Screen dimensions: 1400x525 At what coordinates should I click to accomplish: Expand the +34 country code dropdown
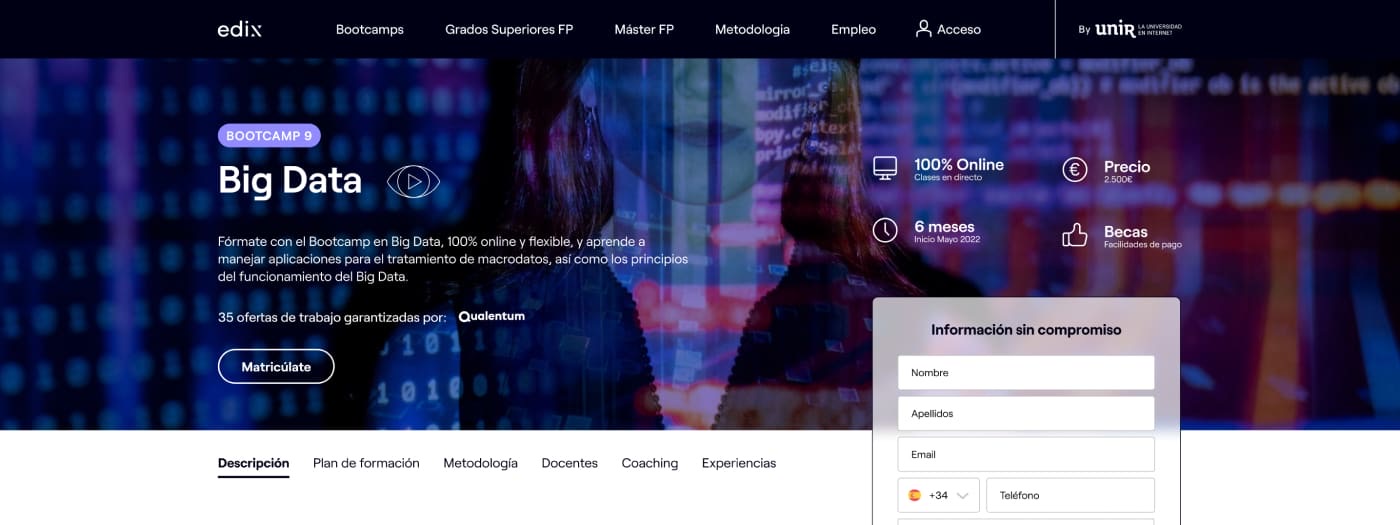938,495
